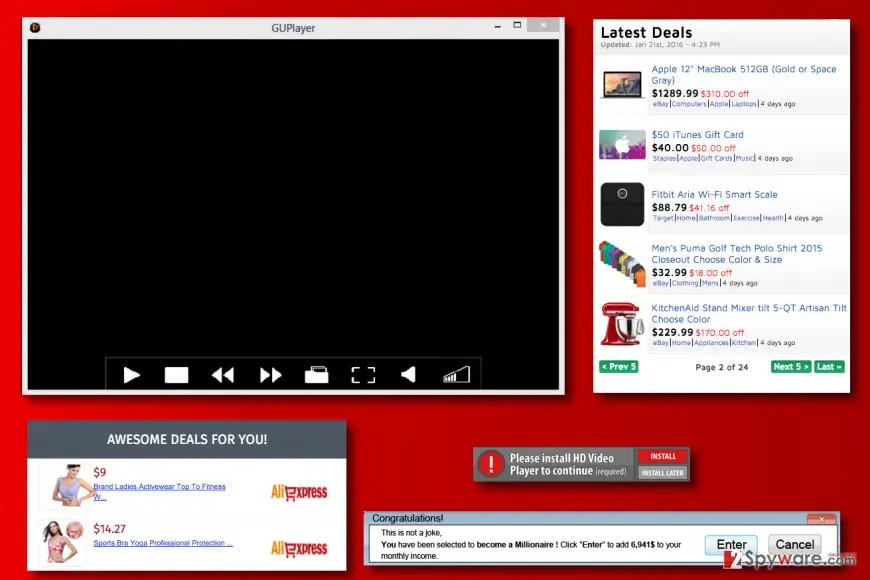Click the Latest Deals heading
Screen dimensions: 870x580
(x=646, y=33)
